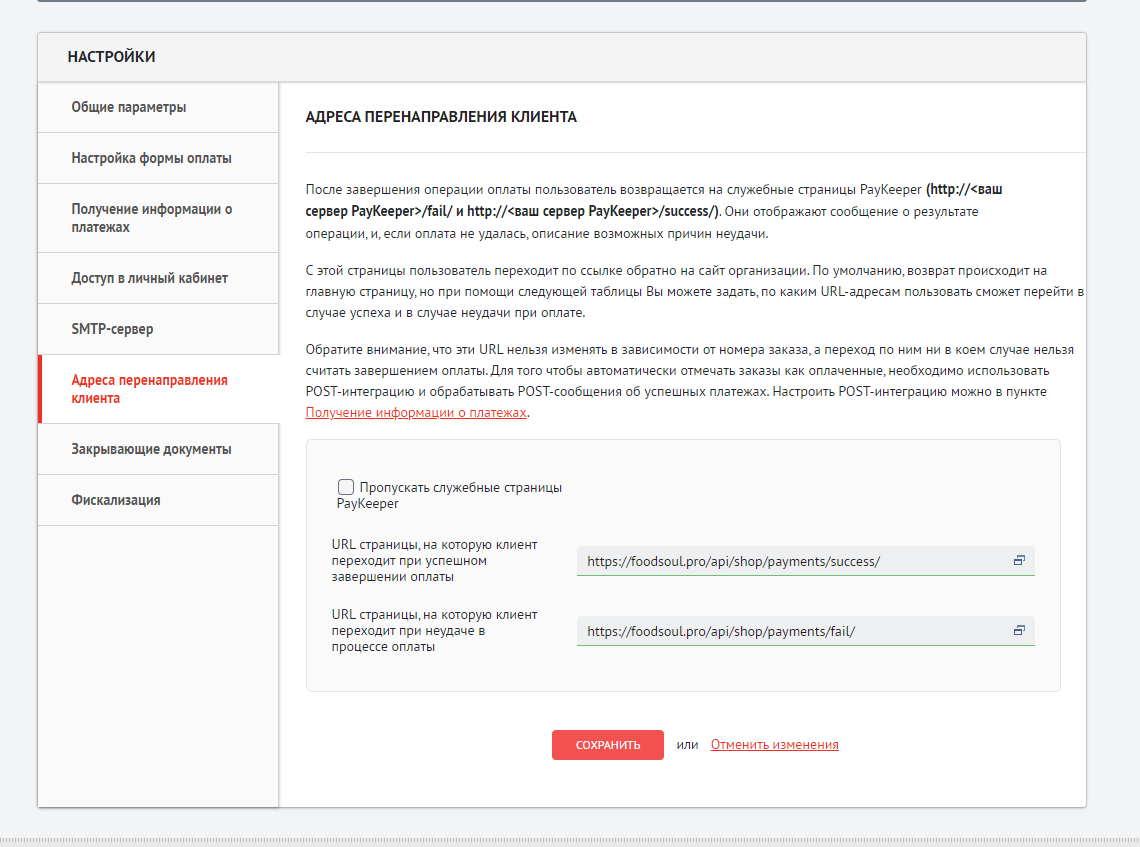
Task: Open 'Доступ в личный кабинет' settings
Action: 150,278
